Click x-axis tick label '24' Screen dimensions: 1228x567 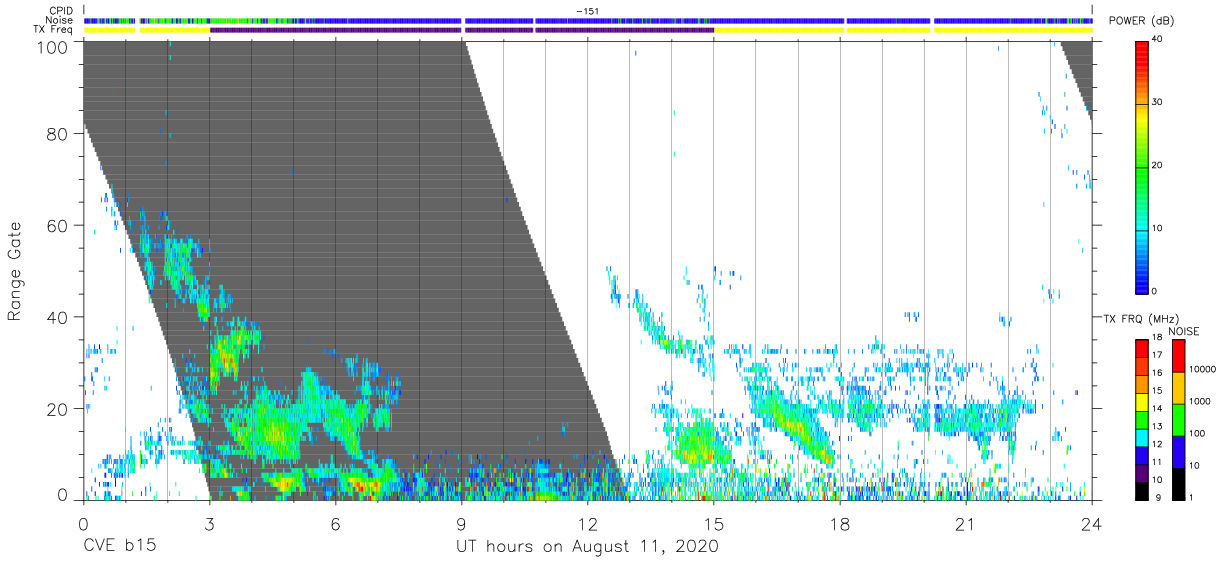[1092, 525]
